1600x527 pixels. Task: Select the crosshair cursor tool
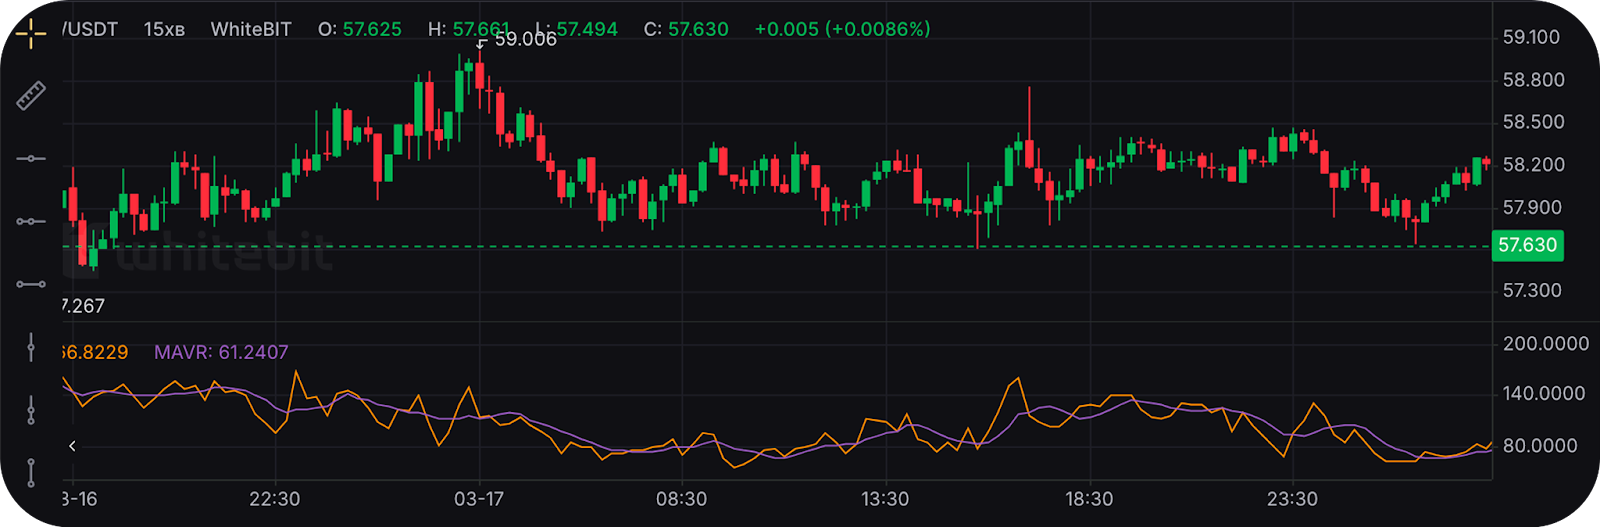coord(31,34)
